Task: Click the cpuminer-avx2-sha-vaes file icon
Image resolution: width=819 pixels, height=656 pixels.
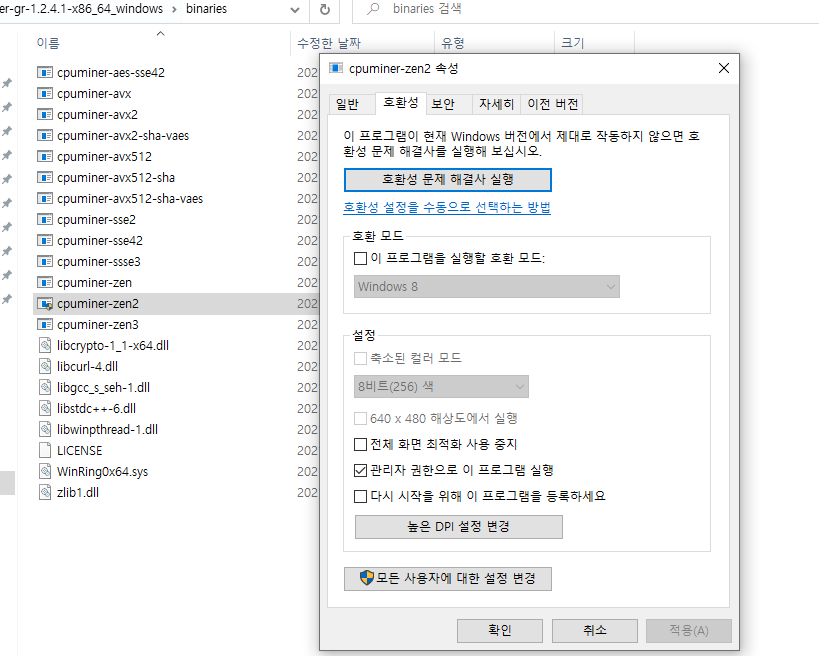Action: click(x=45, y=135)
